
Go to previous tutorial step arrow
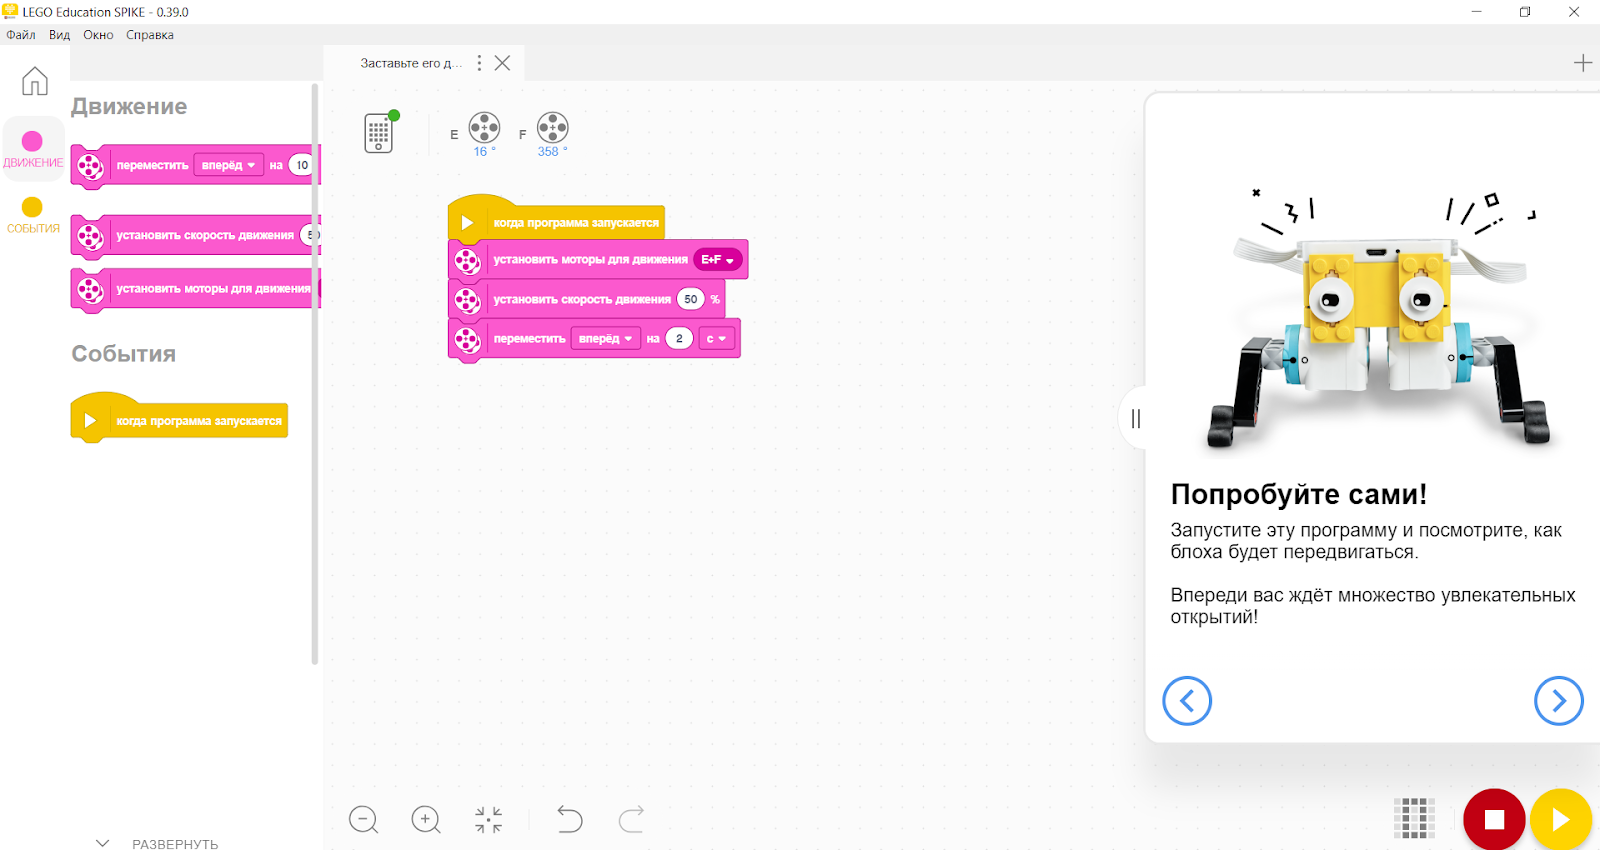click(x=1187, y=701)
